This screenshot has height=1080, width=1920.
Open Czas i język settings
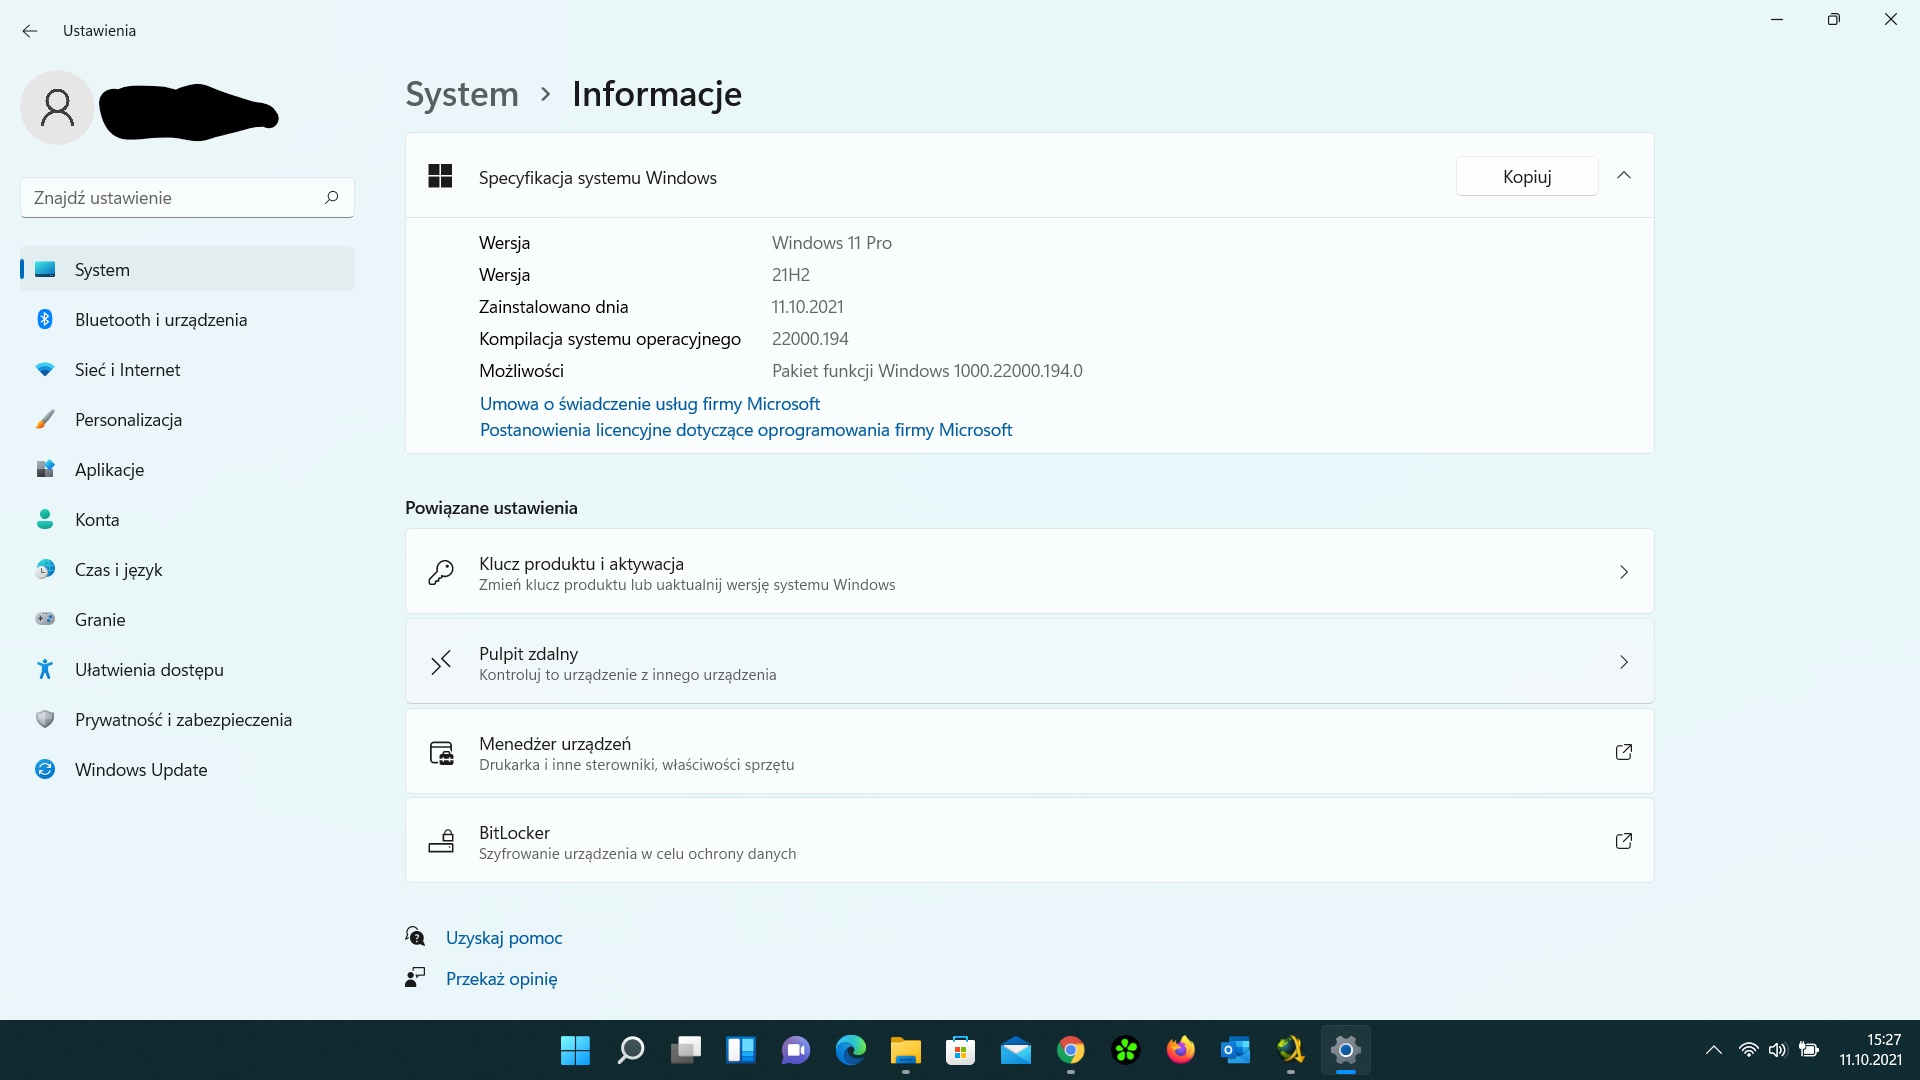tap(187, 569)
